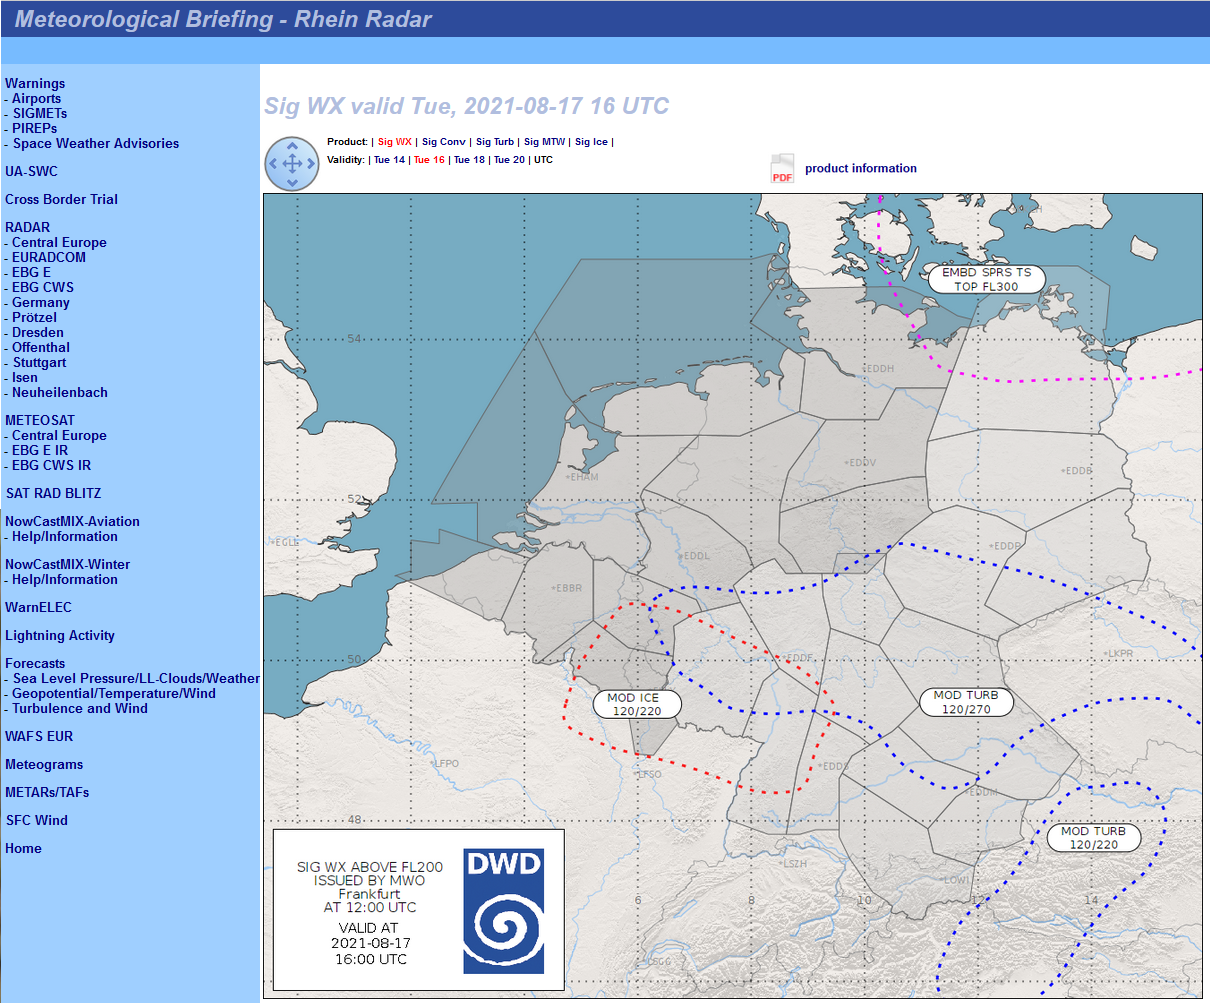
Task: Open the Offenthal radar page
Action: point(41,348)
